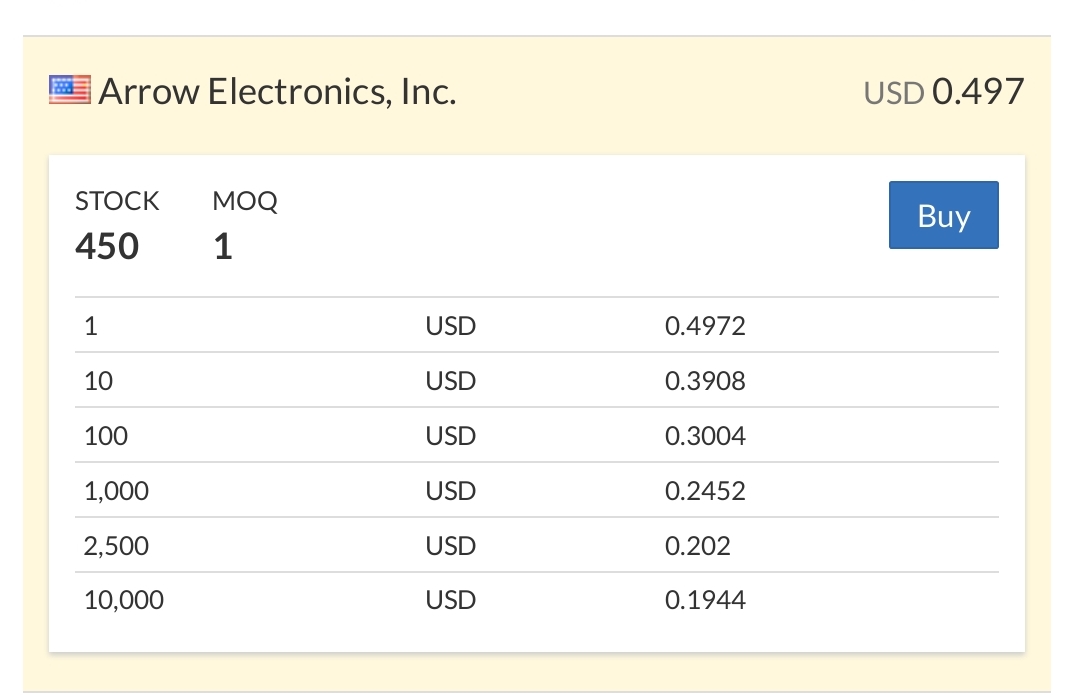The image size is (1076, 695).
Task: Select the 1,000 quantity row
Action: [x=537, y=490]
